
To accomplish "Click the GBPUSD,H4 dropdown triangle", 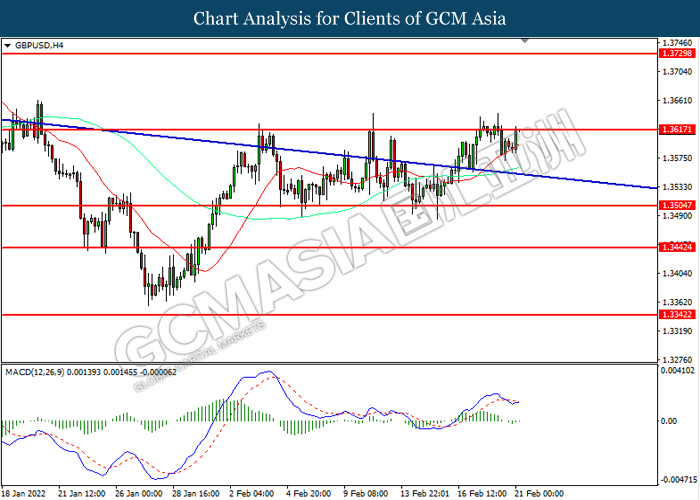I will coord(7,46).
